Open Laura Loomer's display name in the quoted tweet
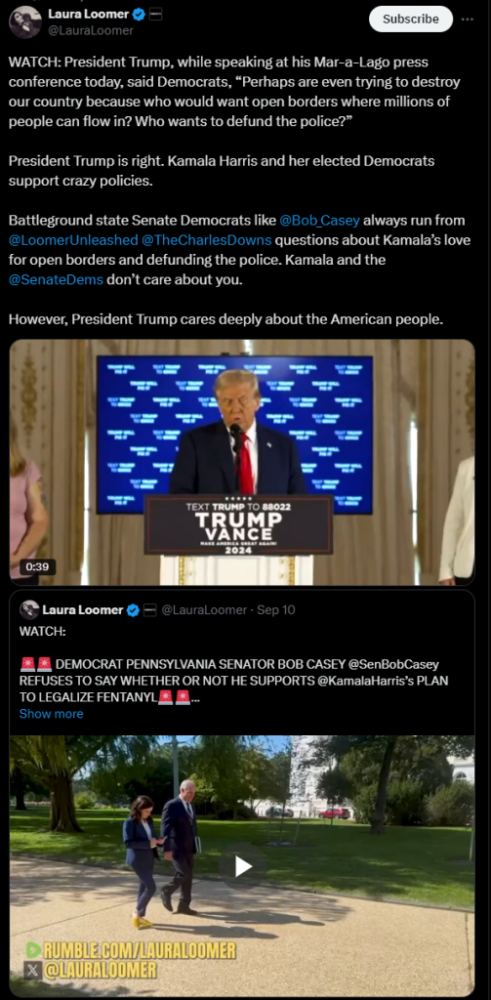This screenshot has height=1000, width=491. [x=82, y=610]
